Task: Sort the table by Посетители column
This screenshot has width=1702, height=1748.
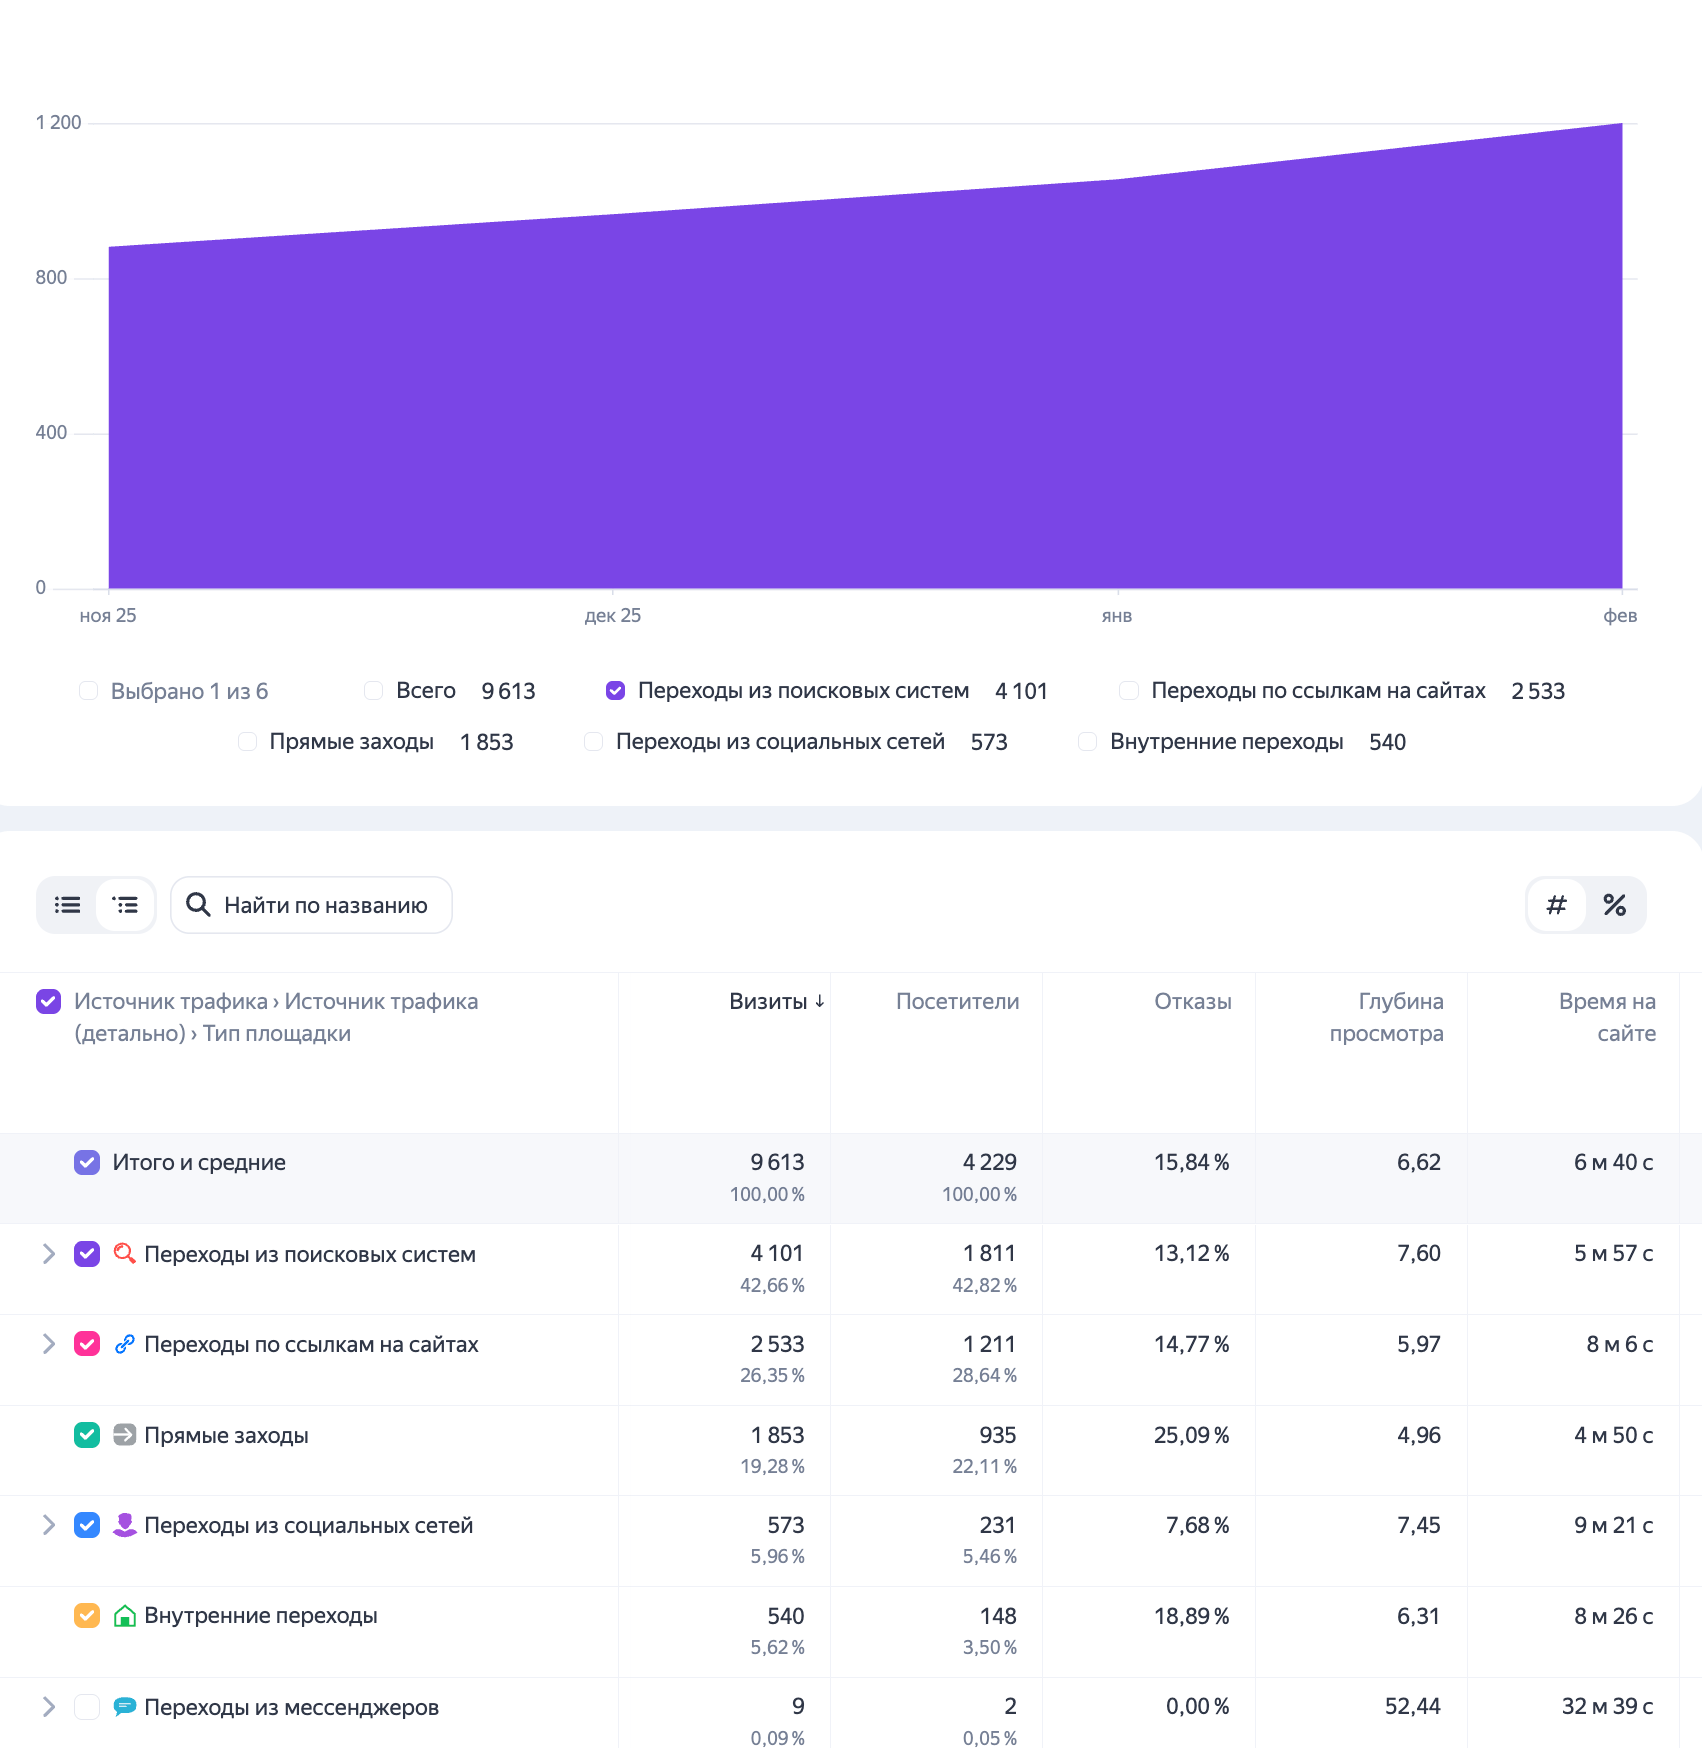Action: [x=958, y=1001]
